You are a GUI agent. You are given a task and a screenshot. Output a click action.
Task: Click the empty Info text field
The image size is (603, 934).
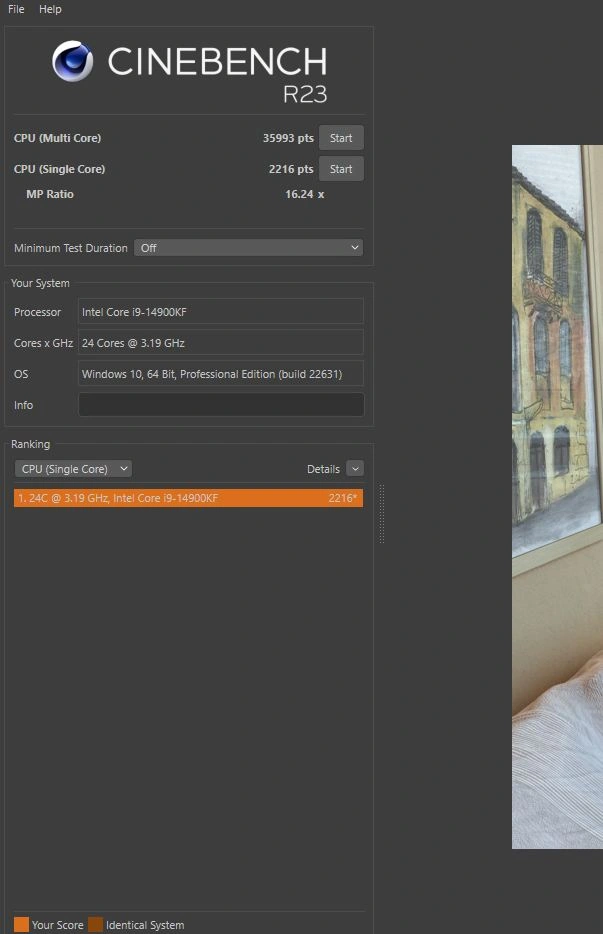[x=221, y=405]
